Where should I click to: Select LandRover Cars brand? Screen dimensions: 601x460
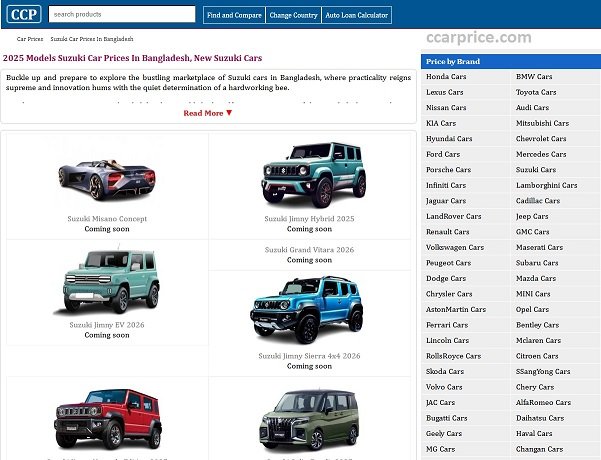click(453, 217)
